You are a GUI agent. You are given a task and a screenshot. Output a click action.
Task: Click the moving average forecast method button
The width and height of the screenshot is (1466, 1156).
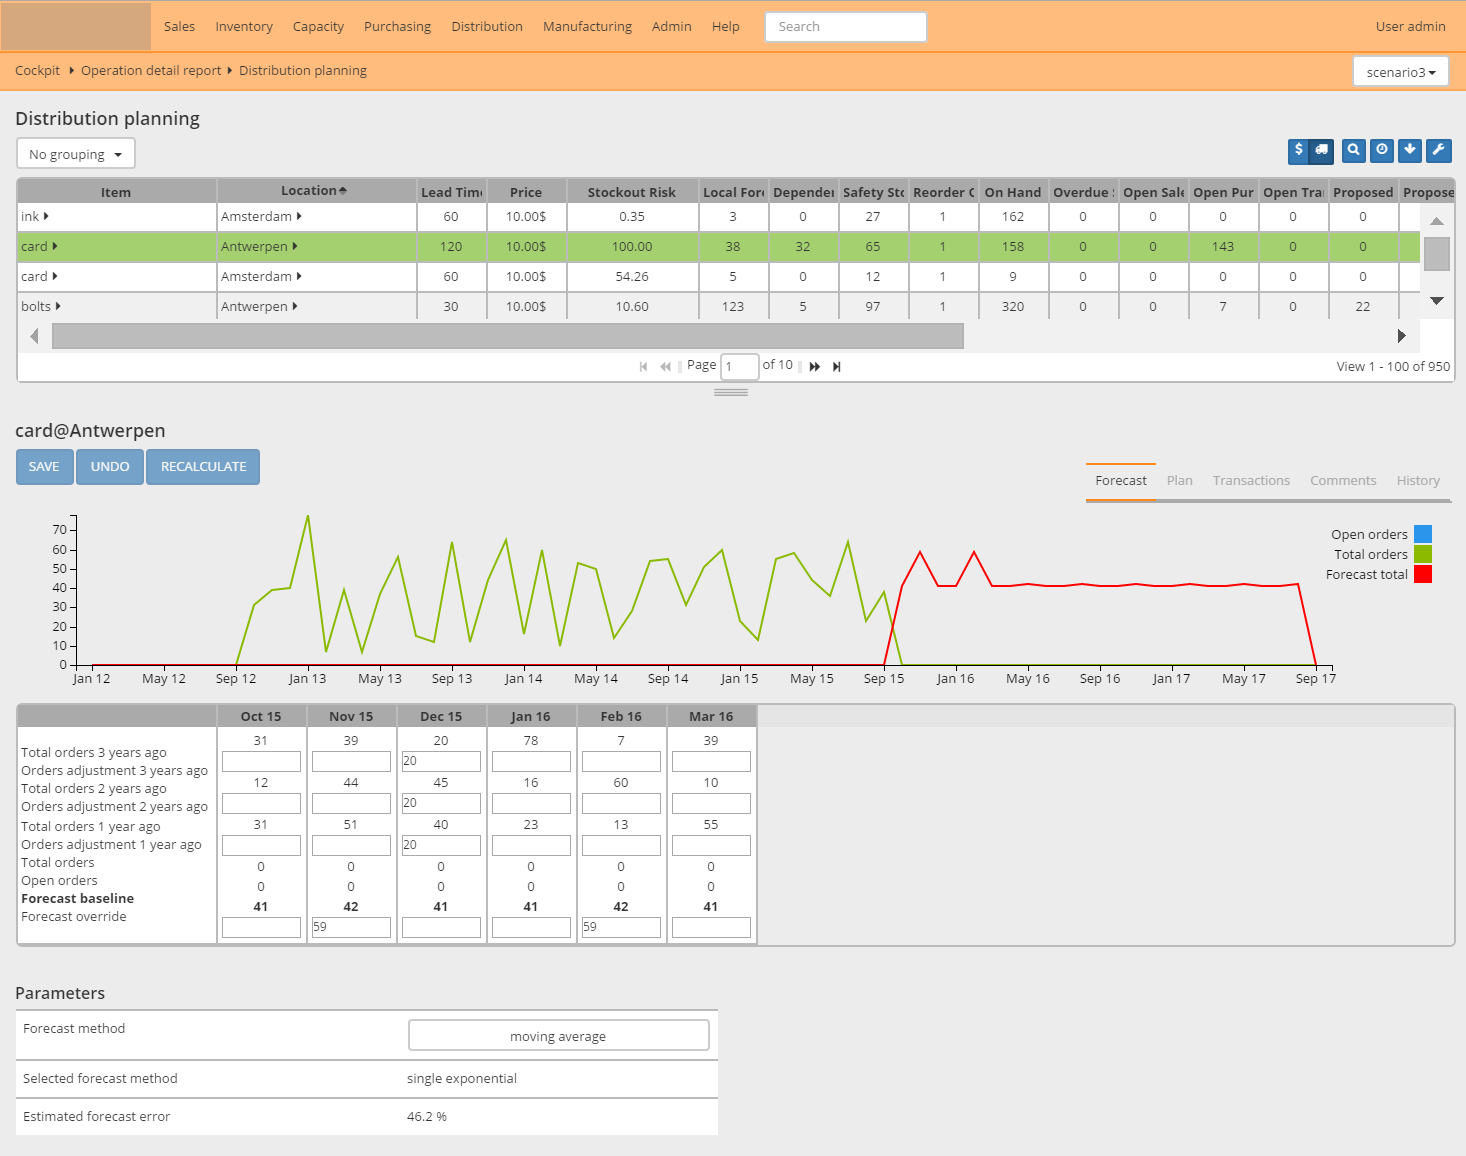click(558, 1035)
